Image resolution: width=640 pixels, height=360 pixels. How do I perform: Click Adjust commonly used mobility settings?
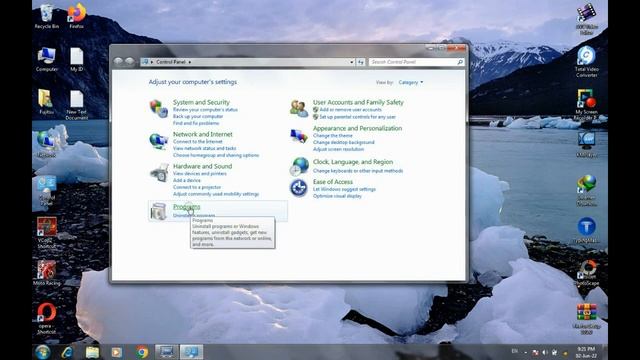(x=216, y=194)
